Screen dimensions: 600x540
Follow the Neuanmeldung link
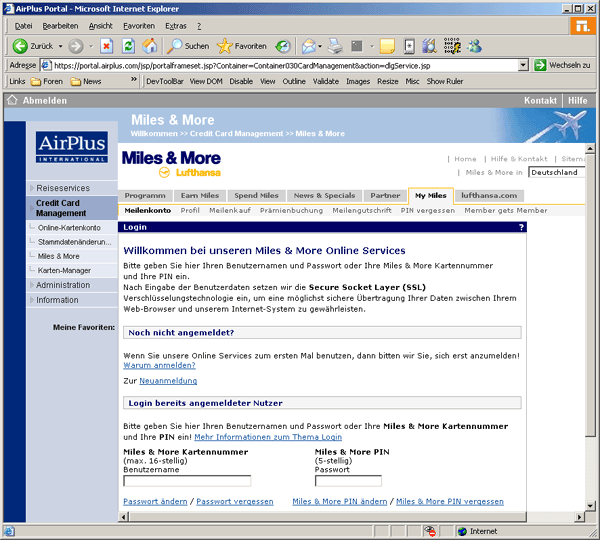pos(168,381)
